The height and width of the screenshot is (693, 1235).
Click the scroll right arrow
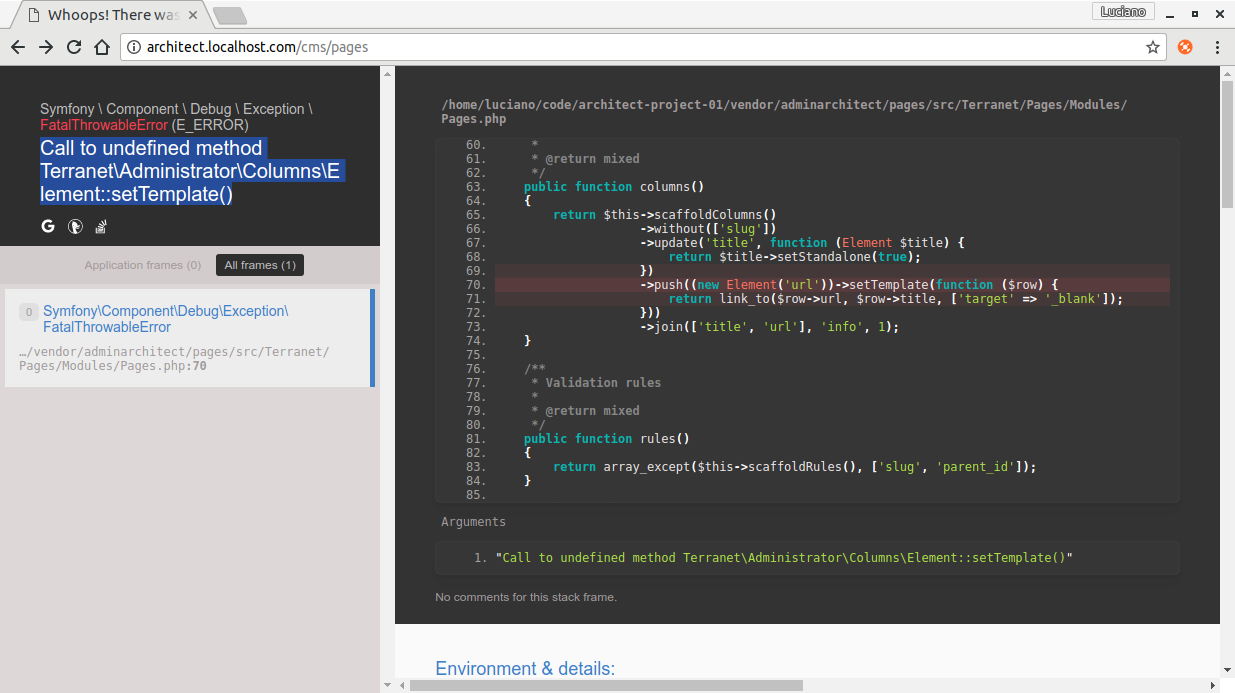point(1213,685)
